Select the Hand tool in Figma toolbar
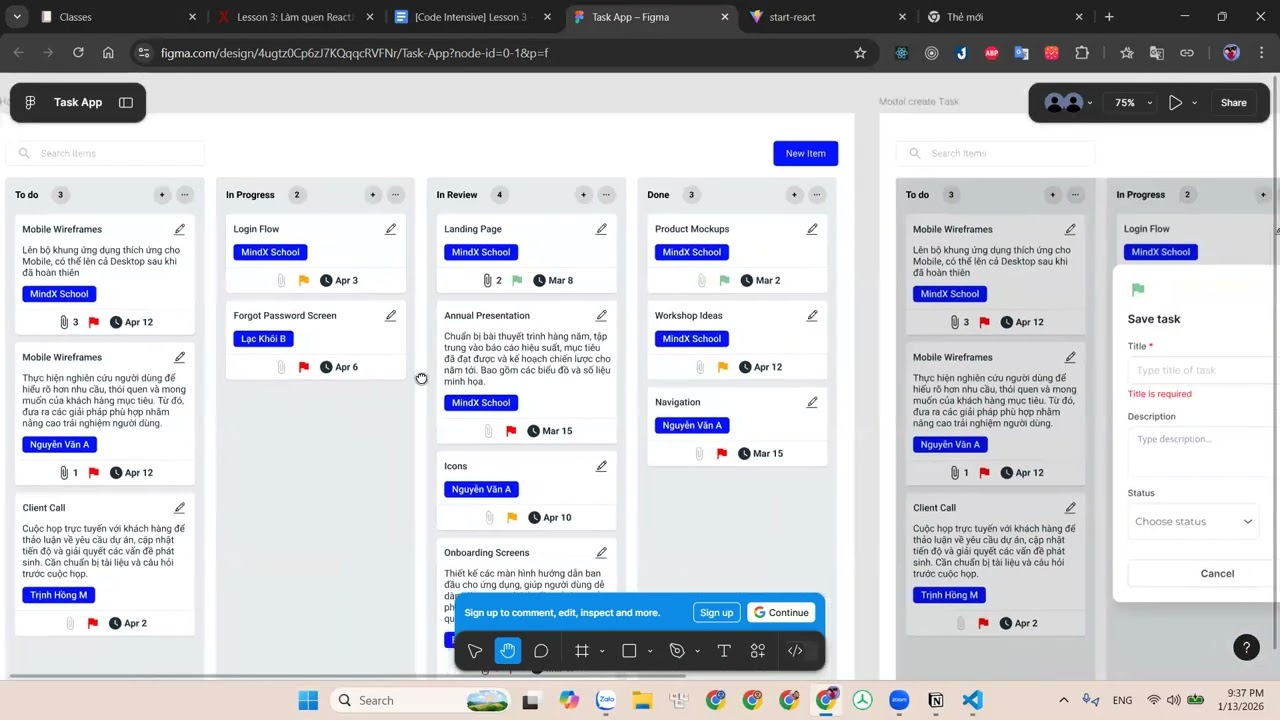 508,651
